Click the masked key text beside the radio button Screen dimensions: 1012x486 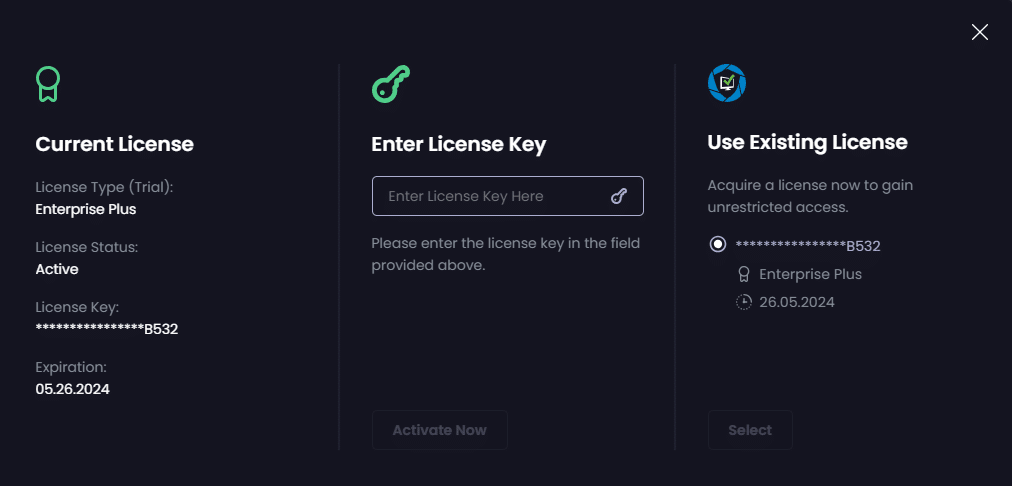click(808, 245)
